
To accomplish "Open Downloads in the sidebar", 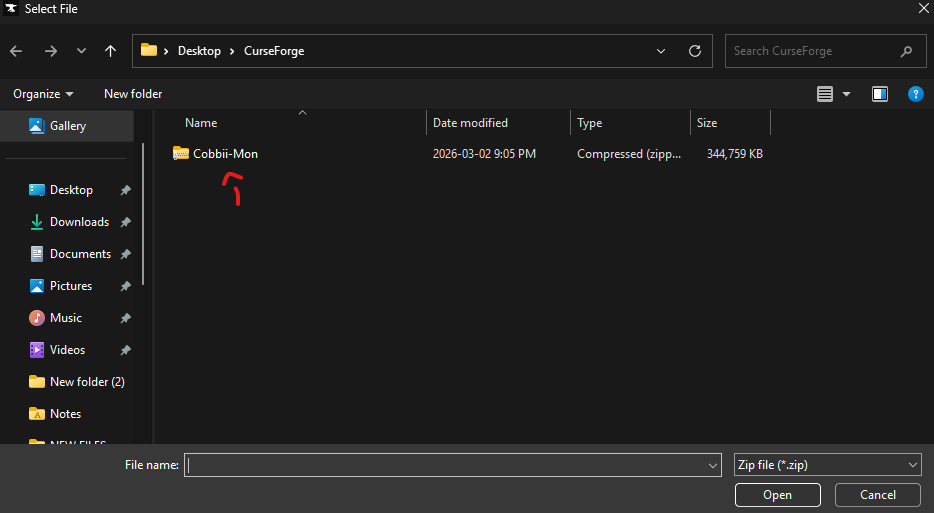I will click(79, 222).
